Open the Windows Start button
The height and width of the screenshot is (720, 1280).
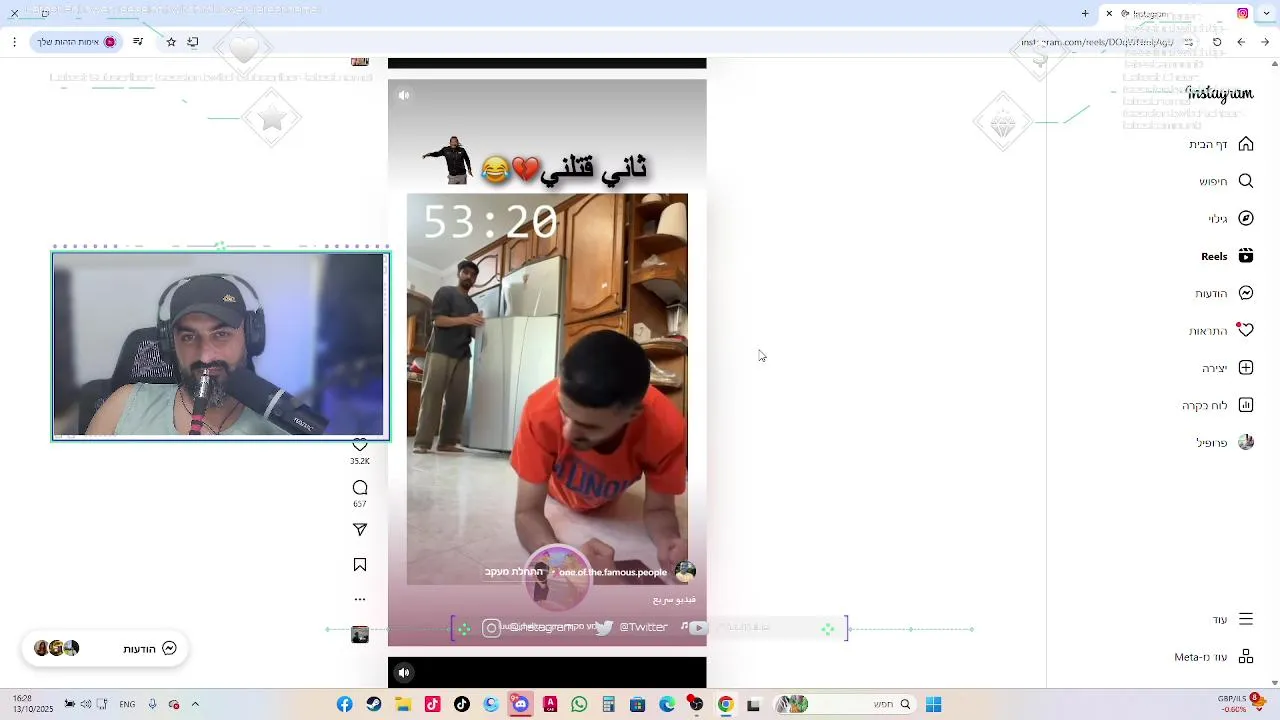pyautogui.click(x=933, y=705)
